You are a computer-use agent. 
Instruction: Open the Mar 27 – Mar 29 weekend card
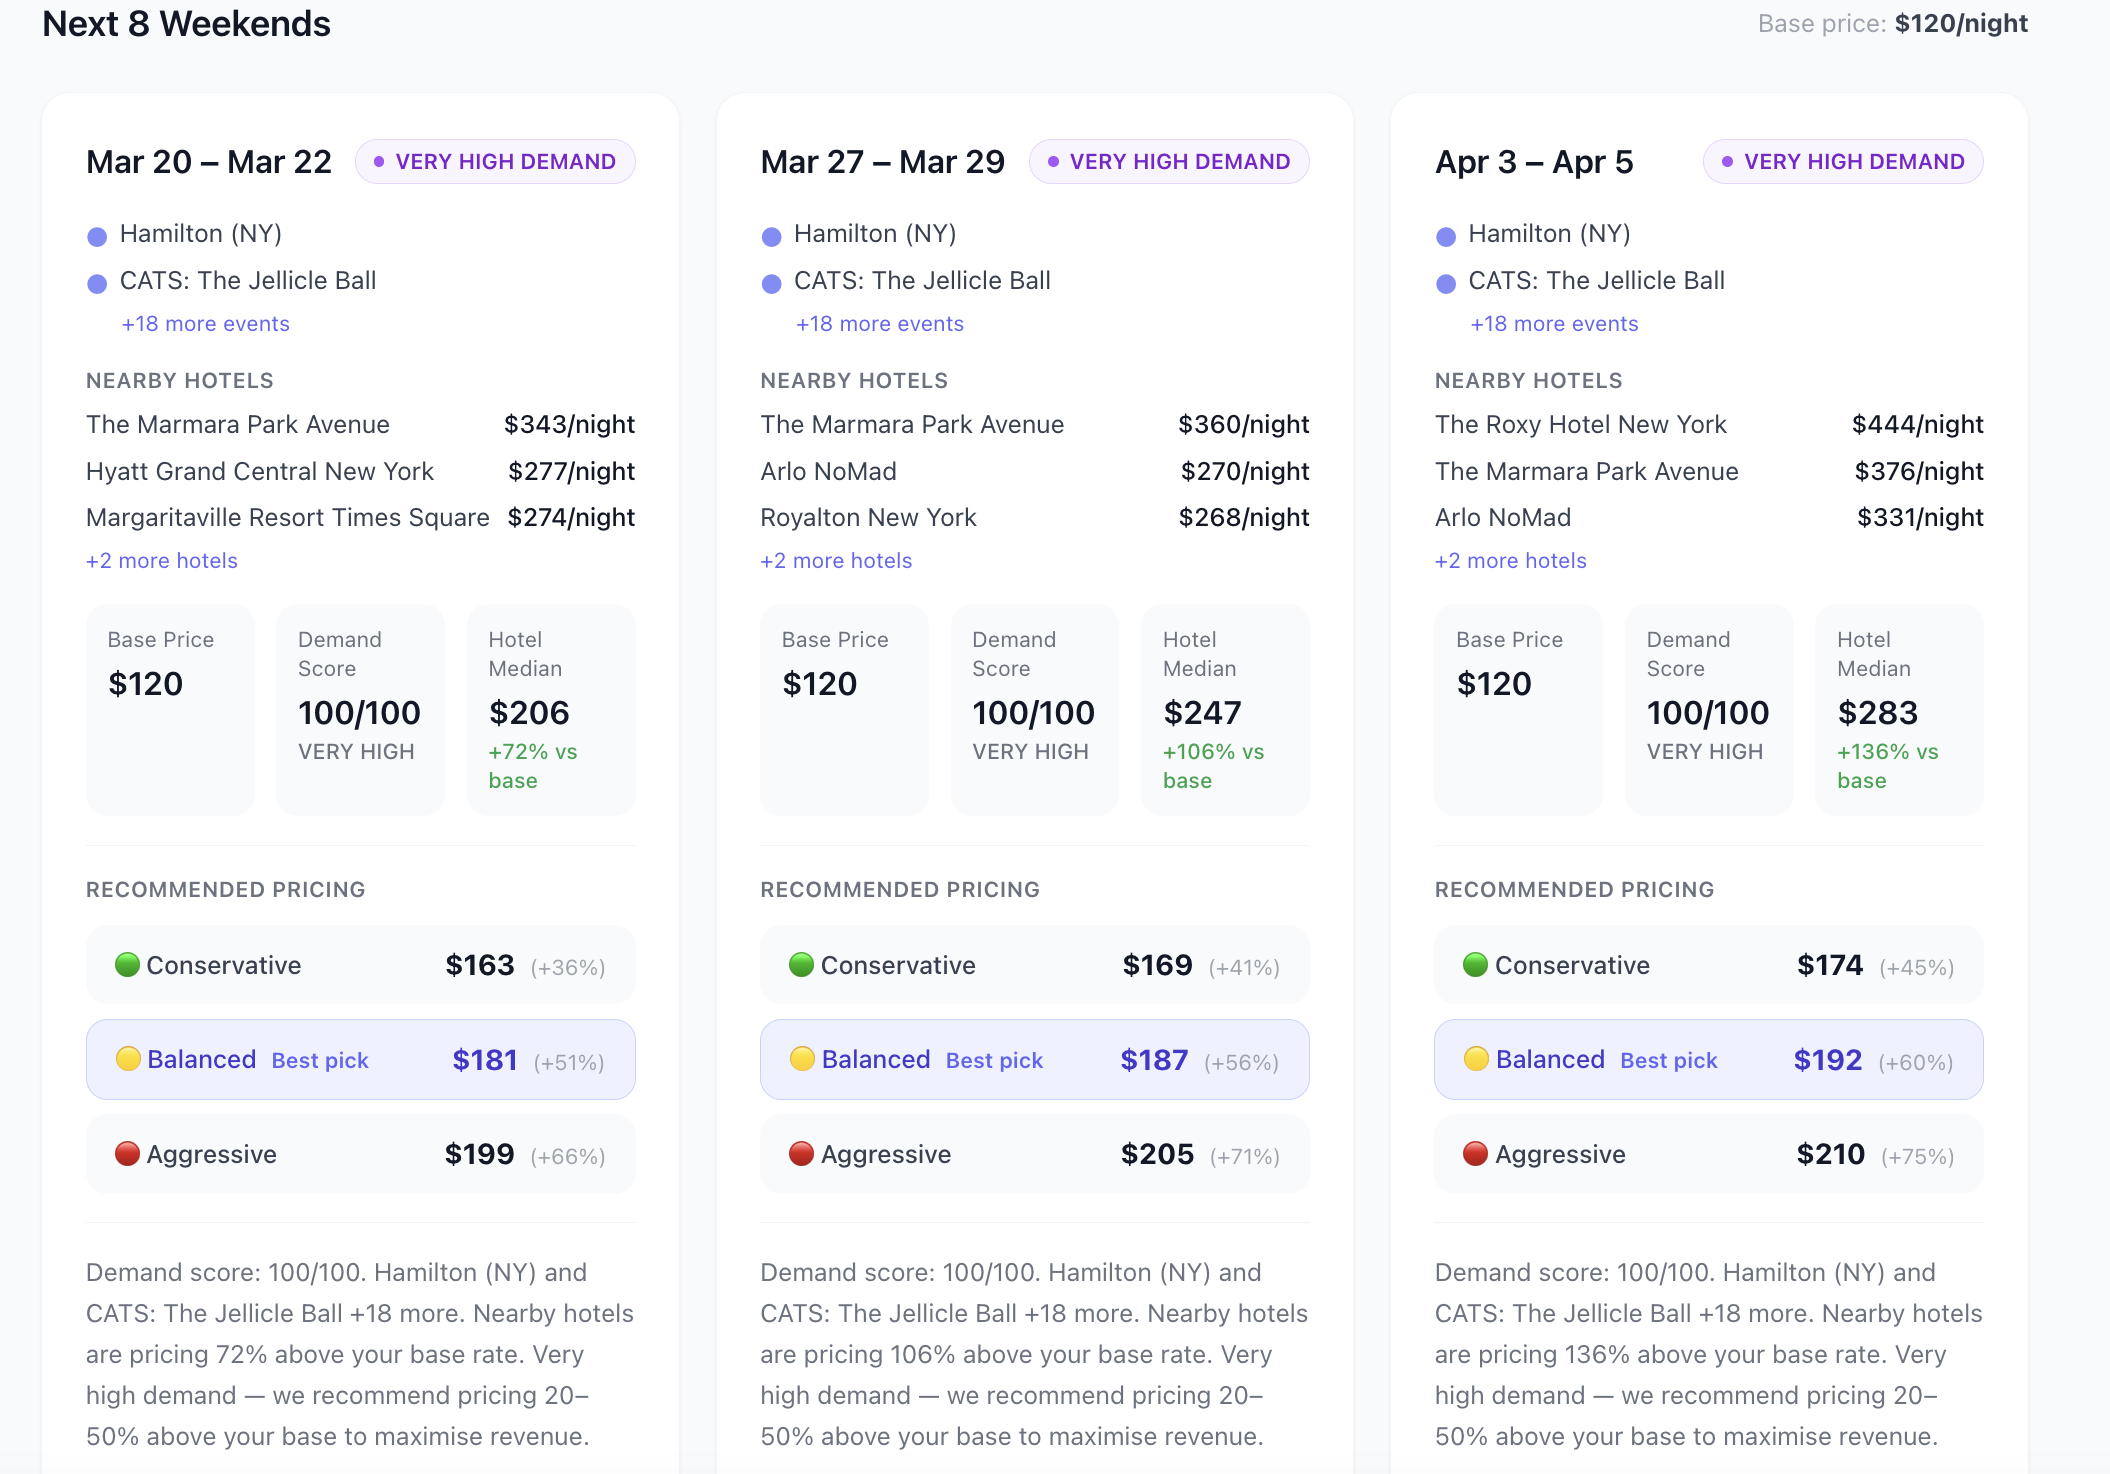point(883,161)
